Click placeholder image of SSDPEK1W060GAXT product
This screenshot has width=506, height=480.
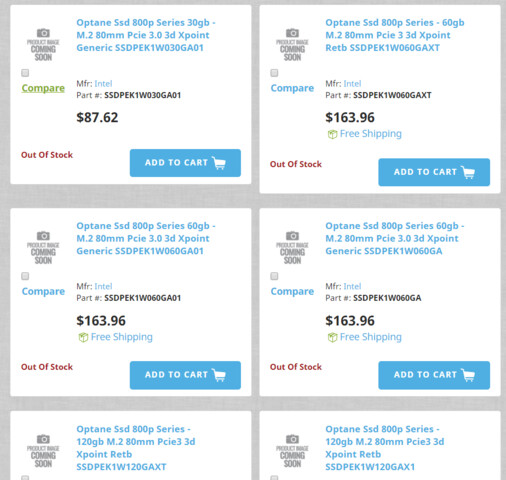(x=292, y=45)
